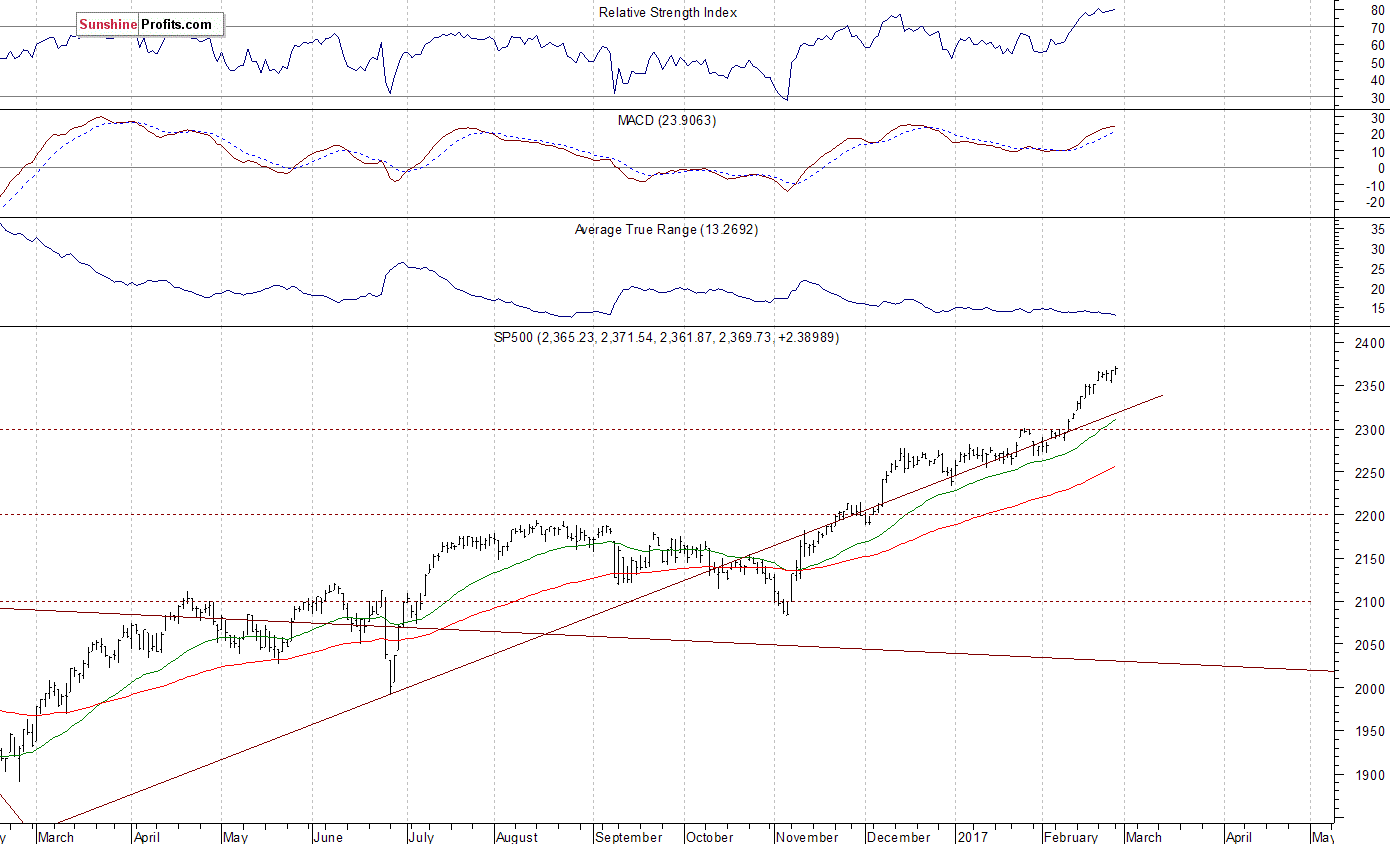Click the ATR 25 axis label
Screen dimensions: 1390x844
point(1378,269)
